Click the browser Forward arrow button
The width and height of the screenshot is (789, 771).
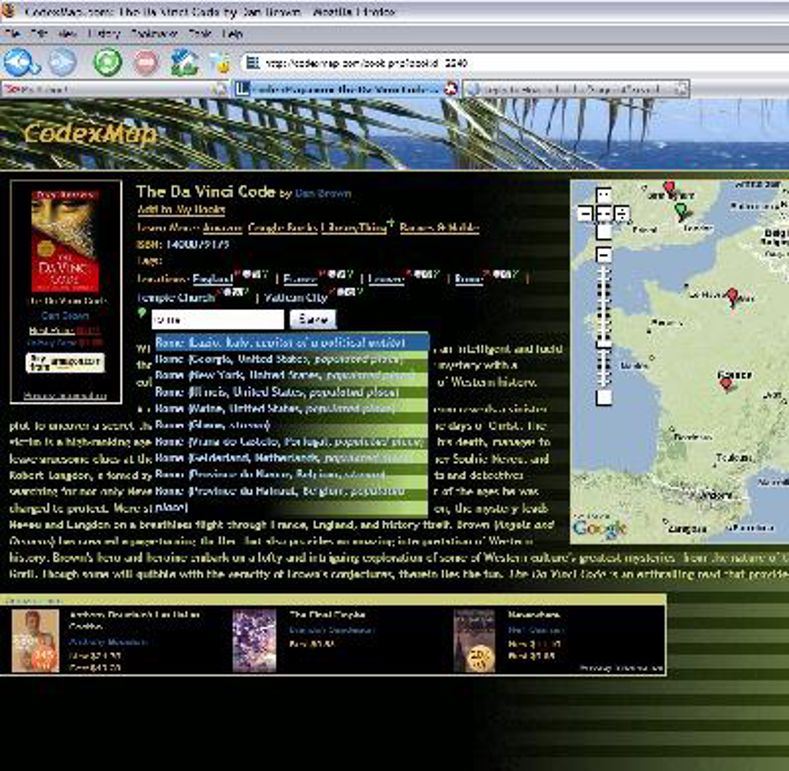[x=62, y=62]
